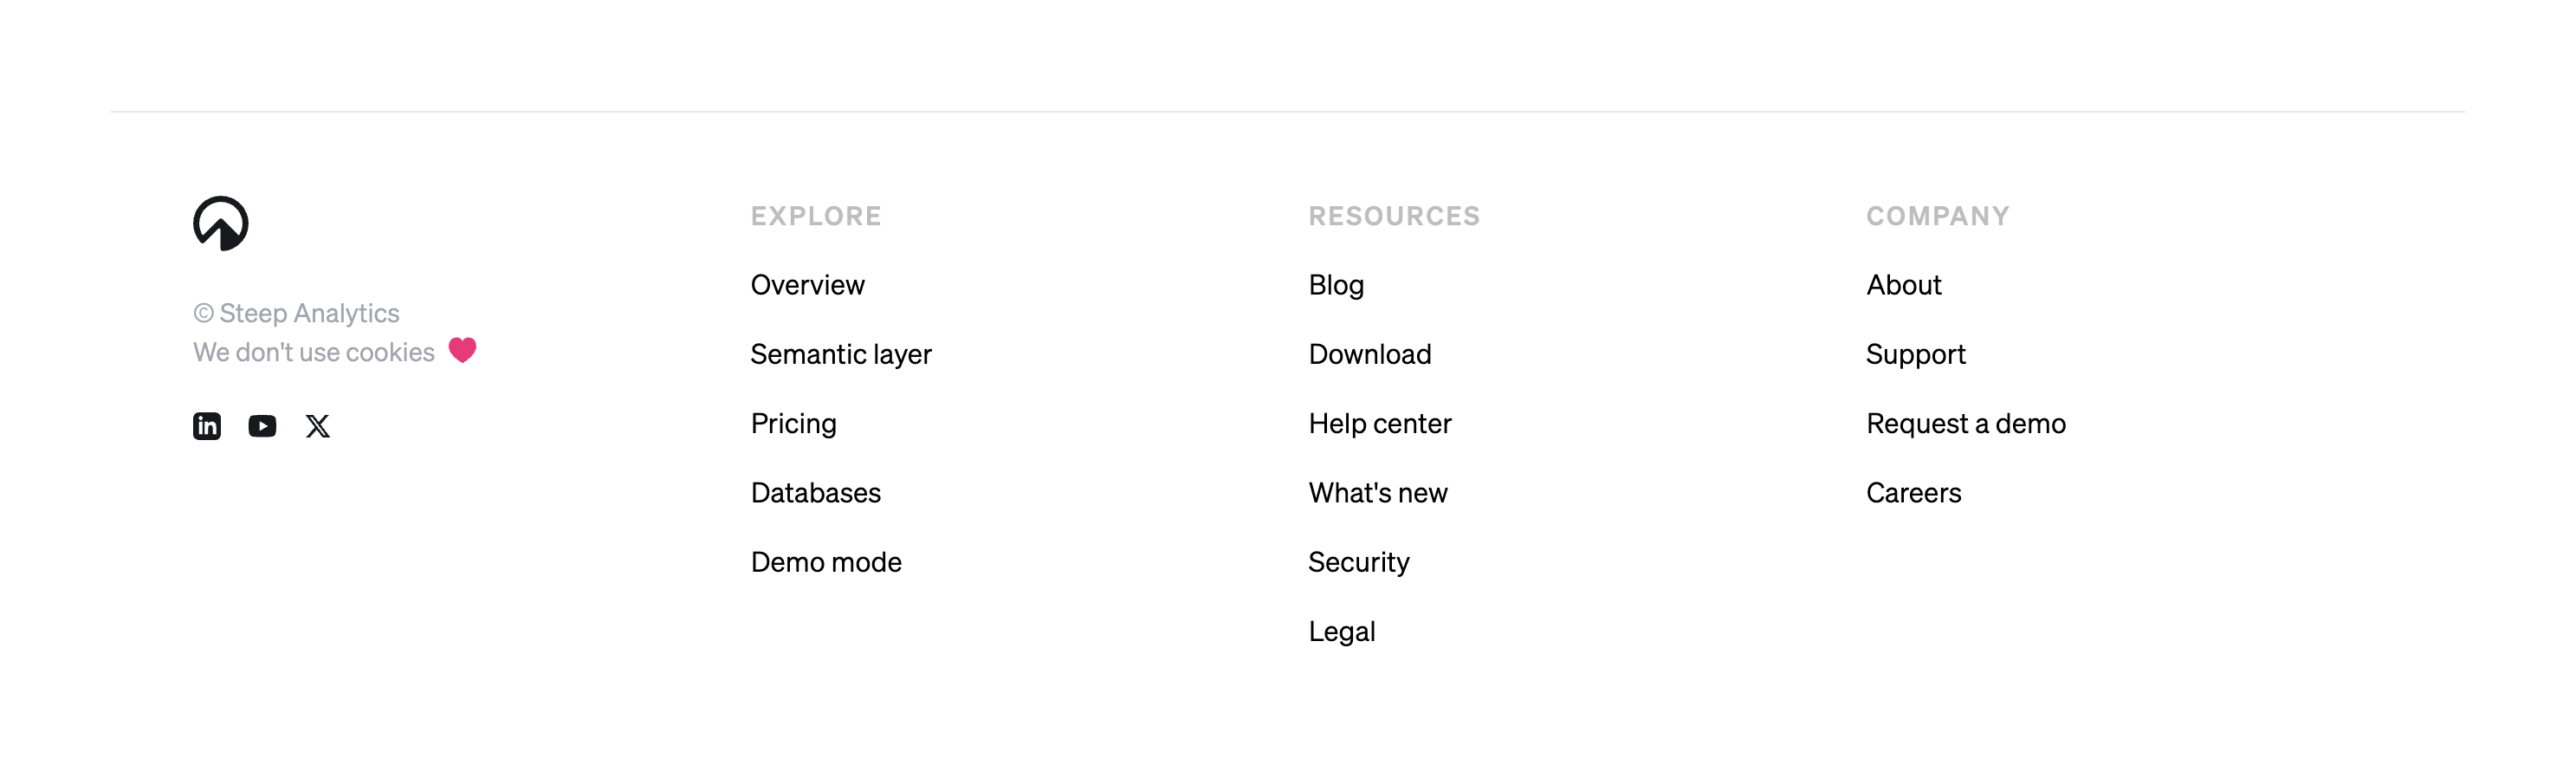Click the Steep logo icon
The image size is (2576, 758).
[220, 223]
